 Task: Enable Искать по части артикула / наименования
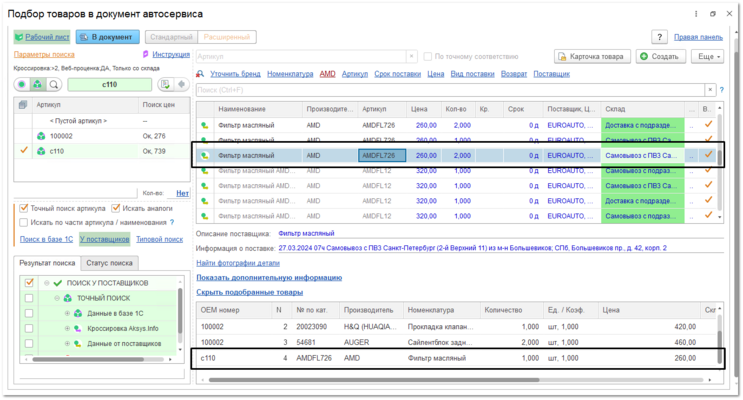(24, 222)
